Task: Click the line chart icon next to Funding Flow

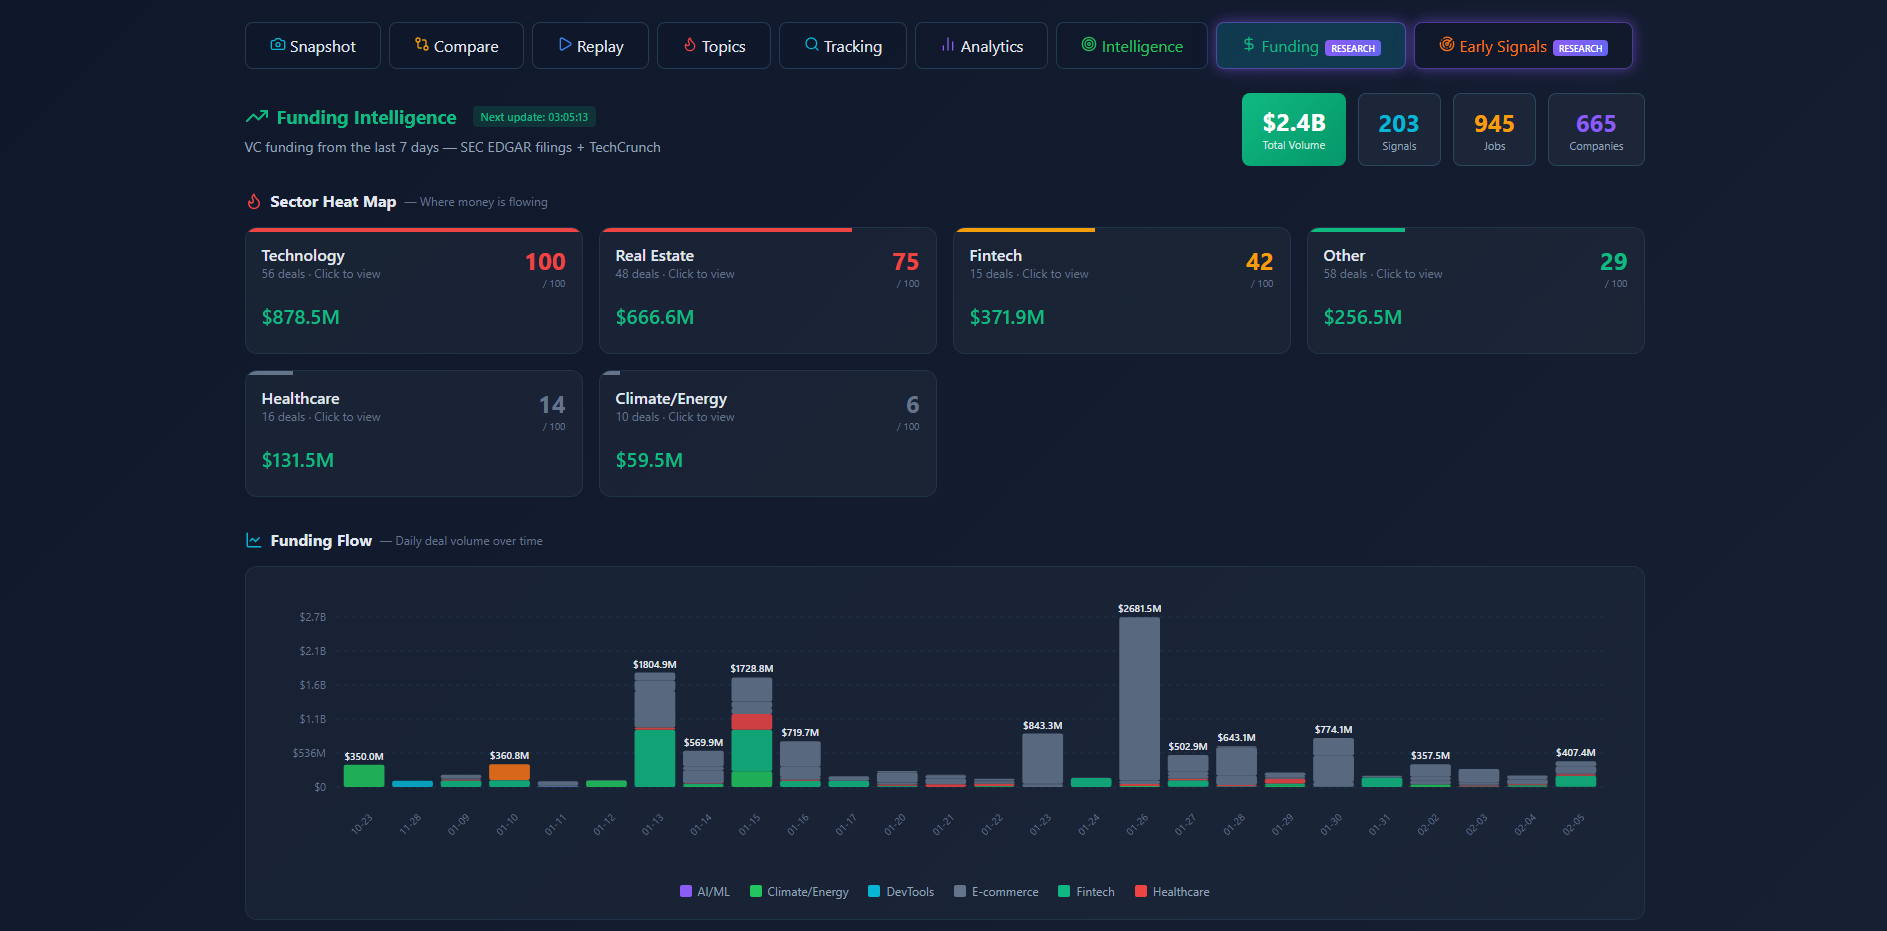Action: click(254, 540)
